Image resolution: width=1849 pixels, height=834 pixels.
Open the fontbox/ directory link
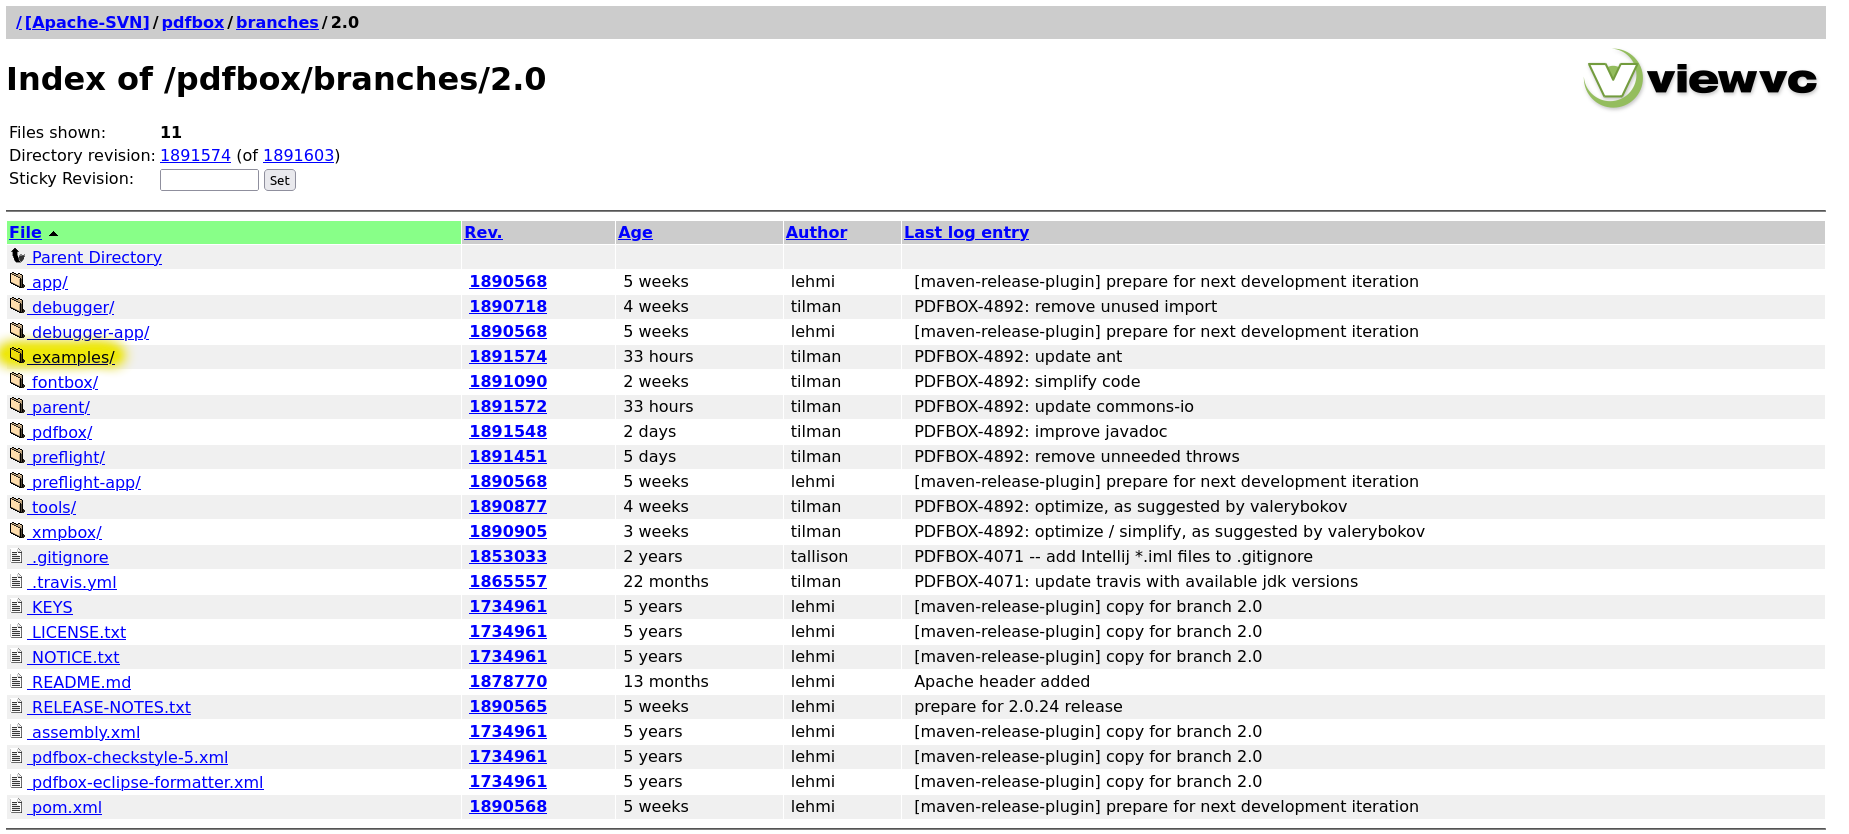[x=64, y=382]
